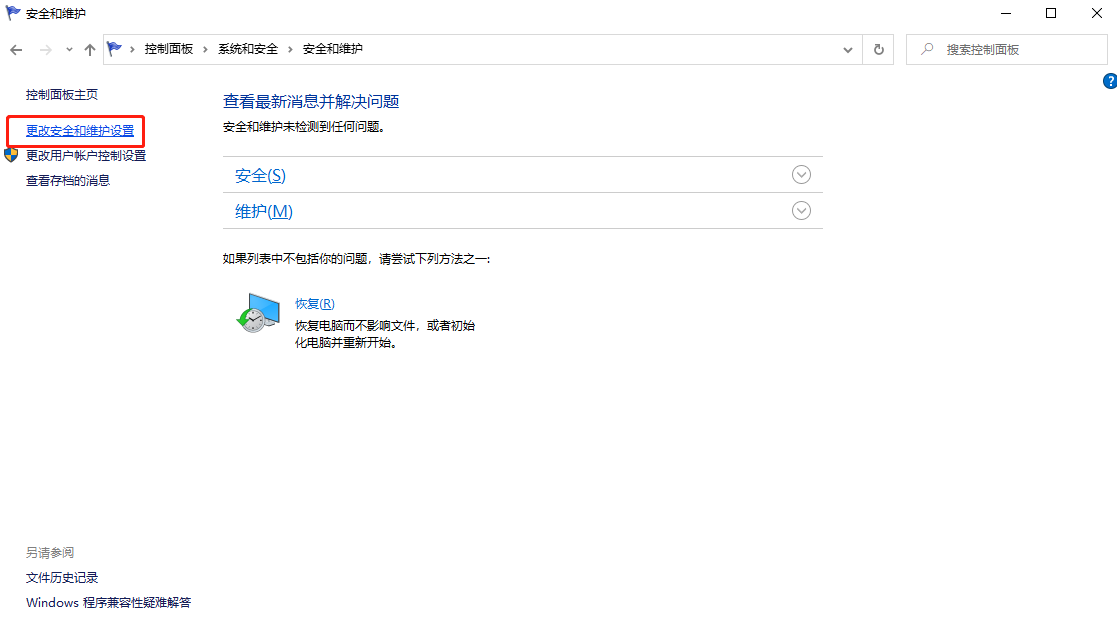1117x627 pixels.
Task: Select 系统和安全 in the breadcrumb
Action: coord(249,48)
